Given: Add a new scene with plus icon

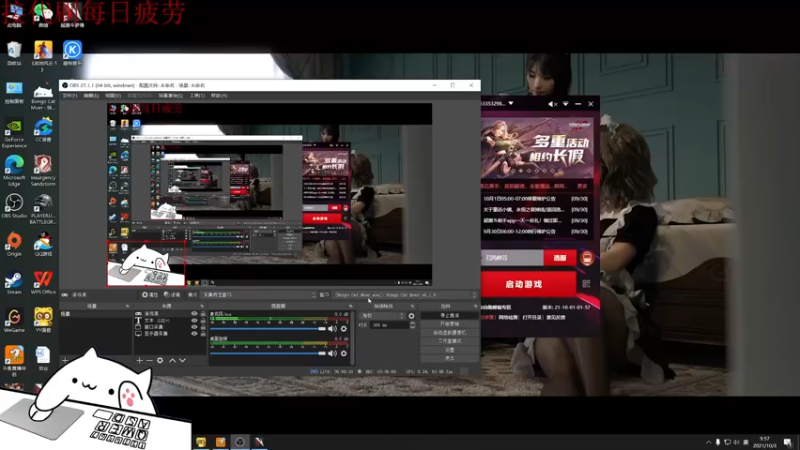Looking at the screenshot, I should (65, 360).
